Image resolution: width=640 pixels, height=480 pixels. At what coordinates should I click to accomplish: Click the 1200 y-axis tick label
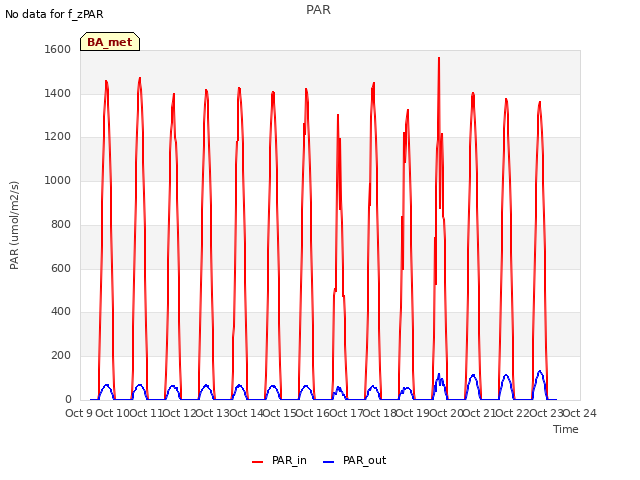pyautogui.click(x=58, y=137)
